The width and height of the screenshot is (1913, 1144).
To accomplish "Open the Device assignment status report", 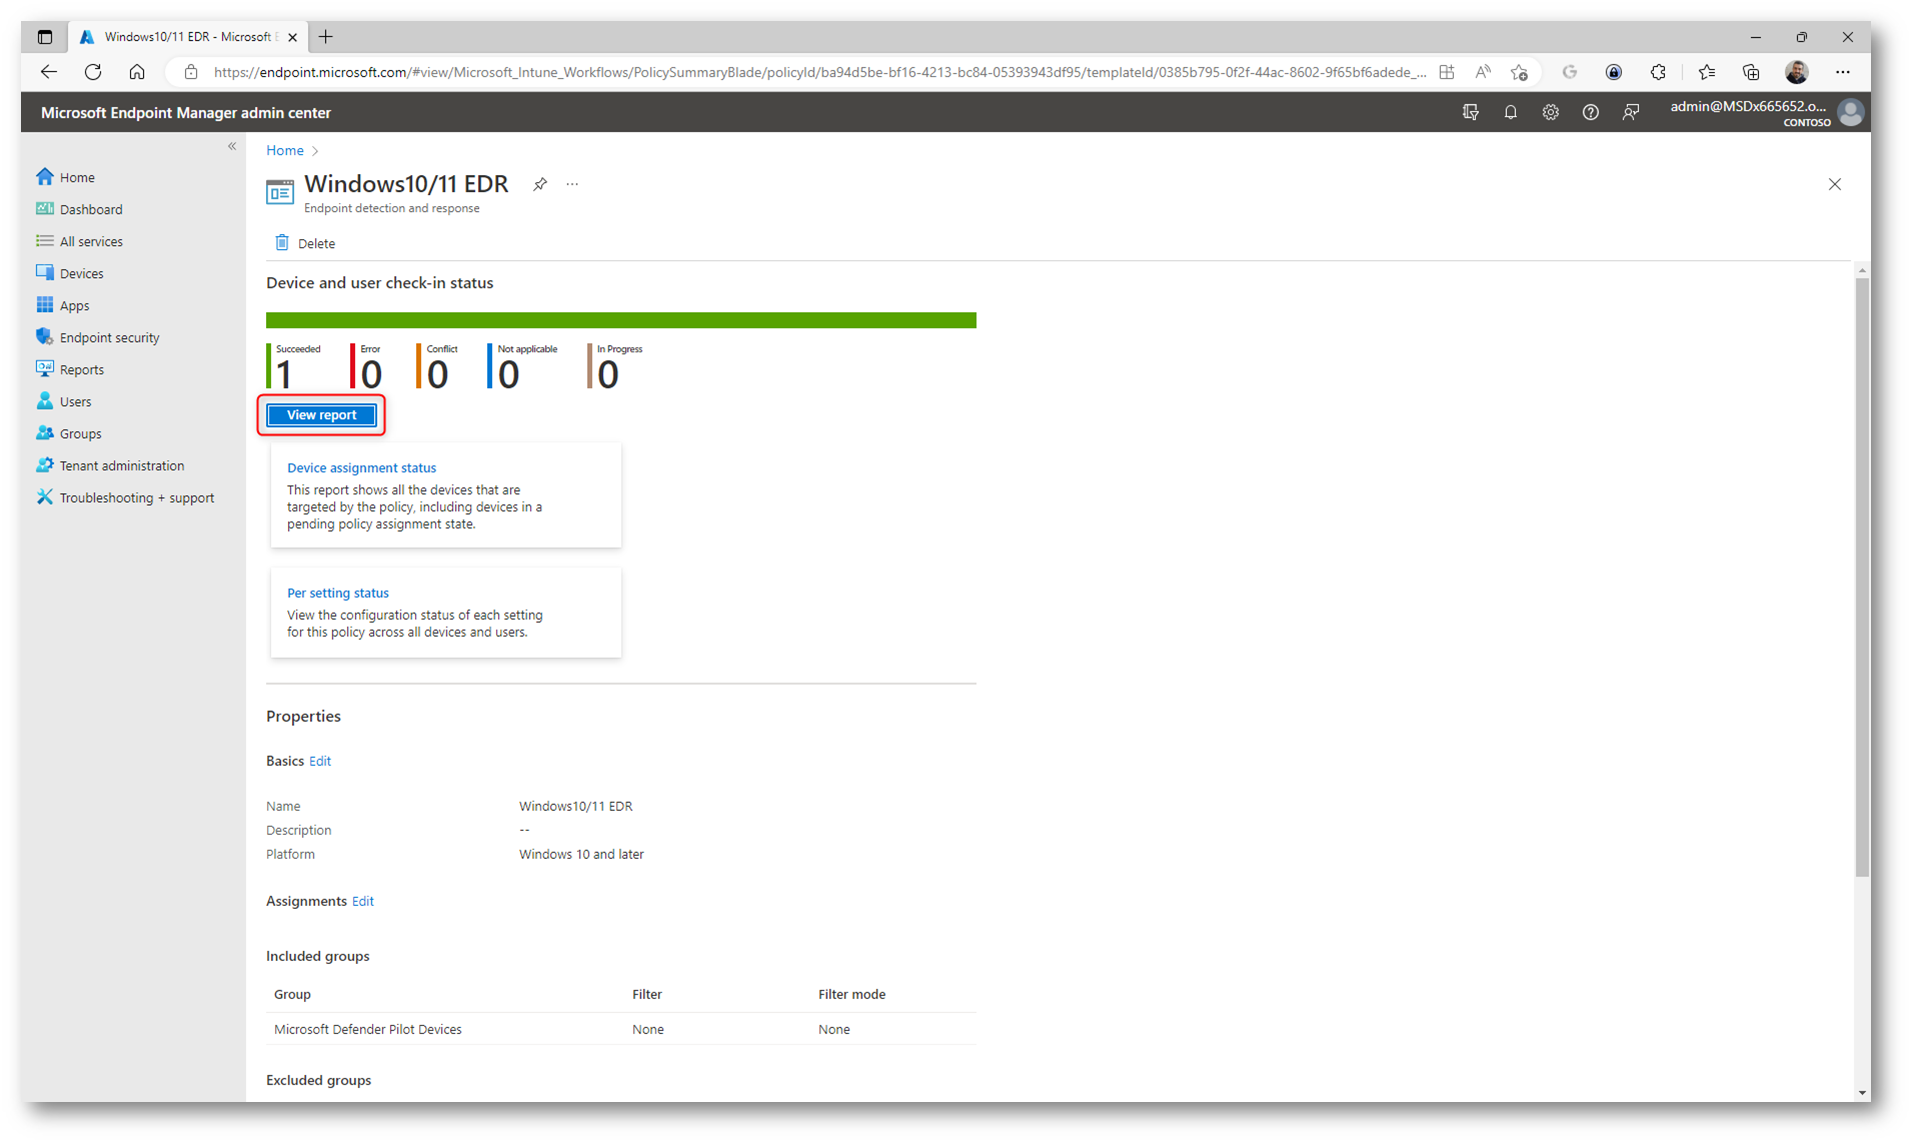I will (x=362, y=468).
